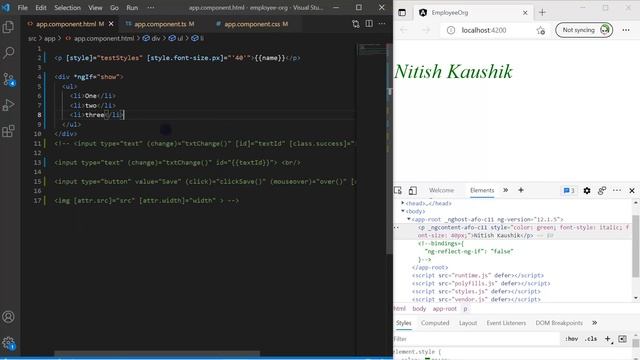Screen dimensions: 640x360
Task: Open editor More Actions ellipsis
Action: 382,24
